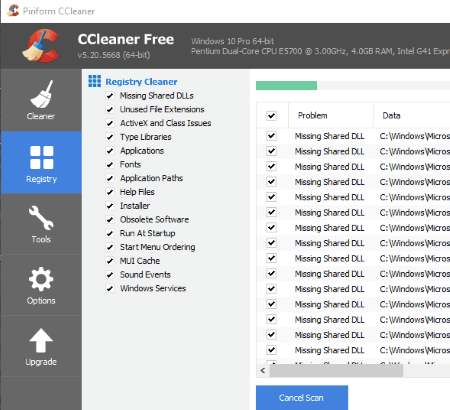Viewport: 450px width, 410px height.
Task: Open the Tools wrench icon
Action: [x=41, y=217]
